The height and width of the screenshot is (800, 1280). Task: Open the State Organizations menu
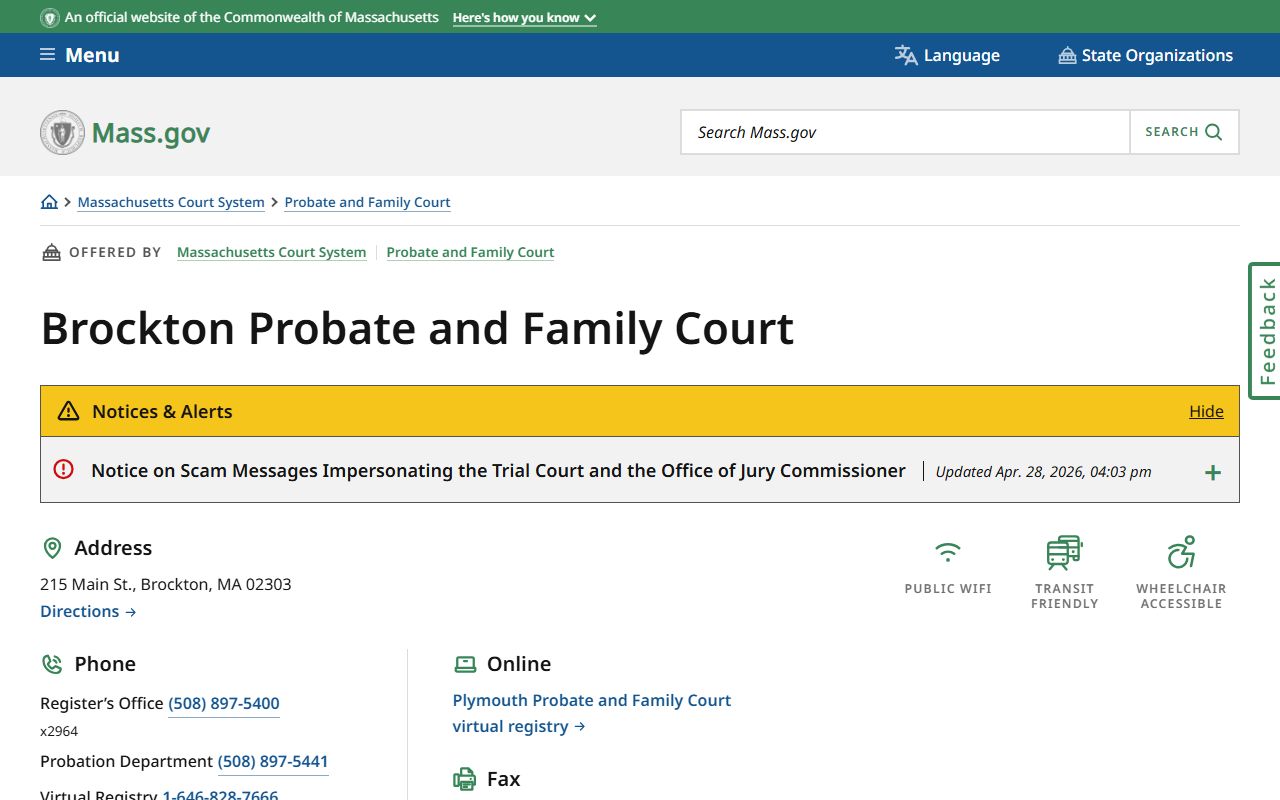click(x=1146, y=55)
